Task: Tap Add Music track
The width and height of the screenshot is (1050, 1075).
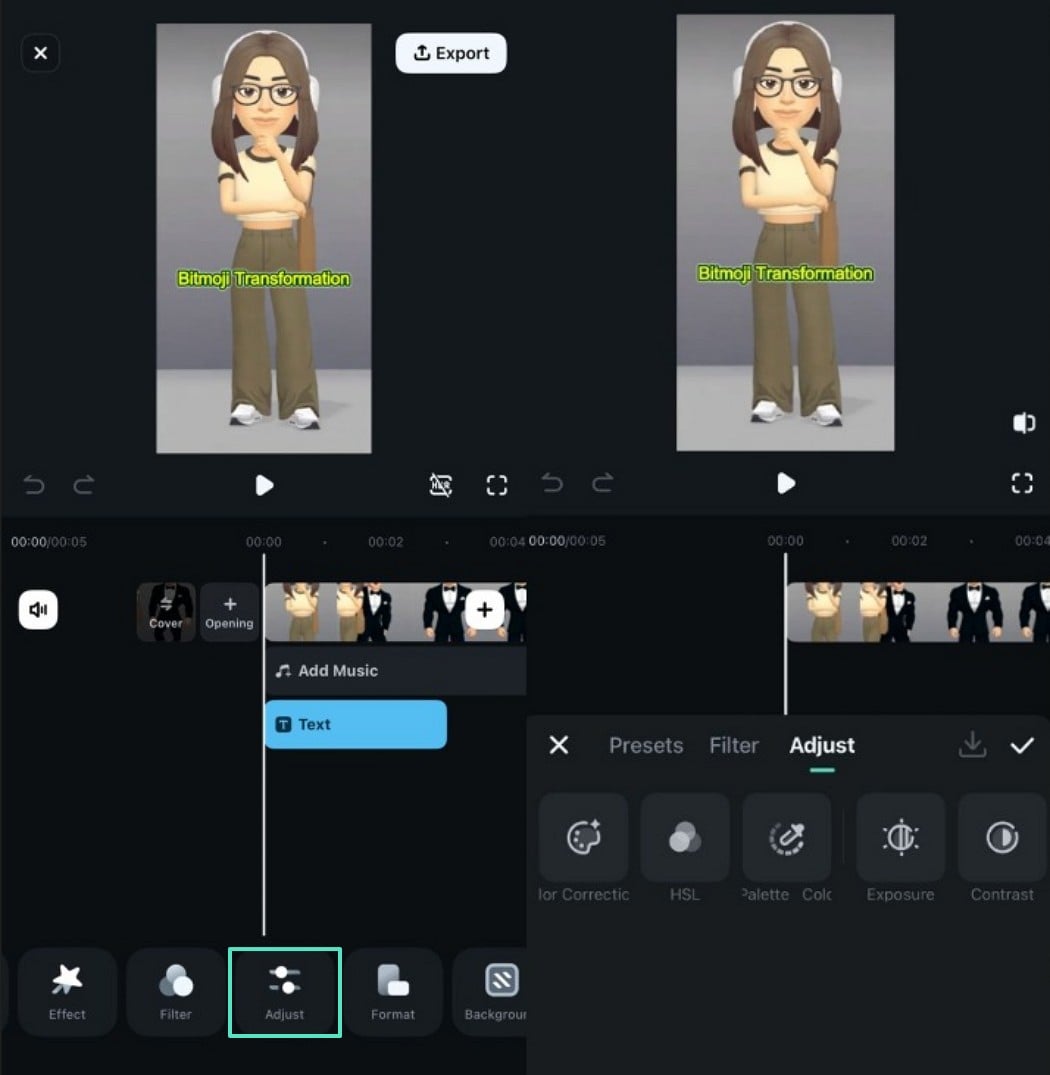Action: click(x=395, y=671)
